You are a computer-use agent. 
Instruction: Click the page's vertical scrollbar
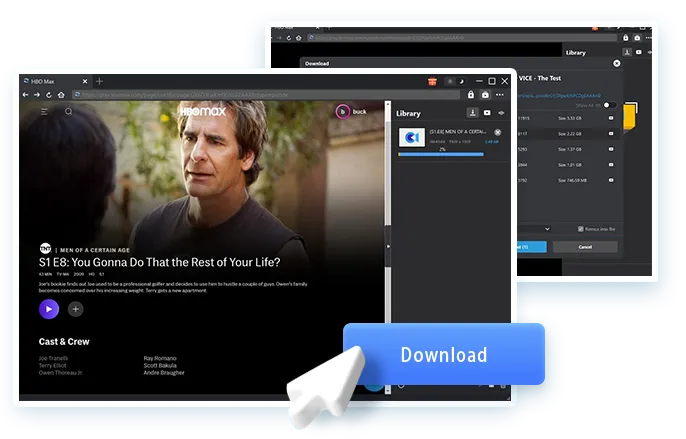tap(388, 175)
